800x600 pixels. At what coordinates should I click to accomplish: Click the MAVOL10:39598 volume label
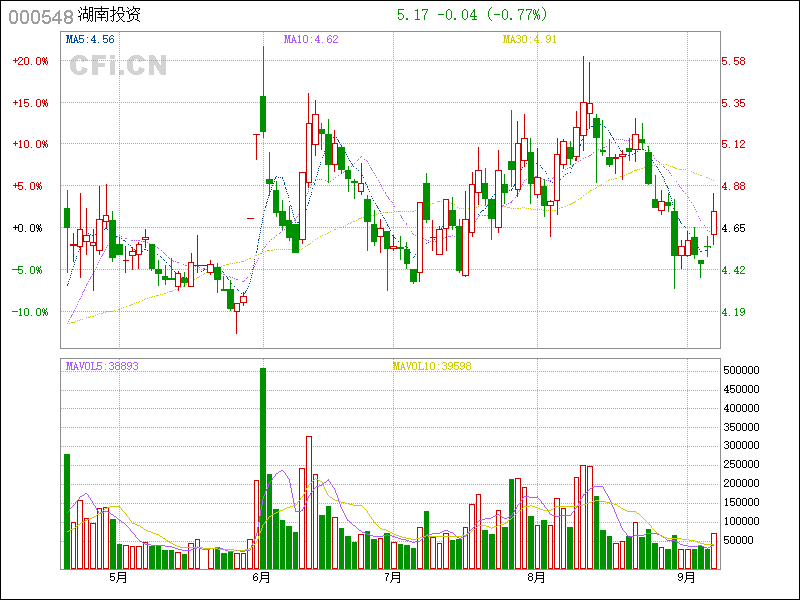432,366
